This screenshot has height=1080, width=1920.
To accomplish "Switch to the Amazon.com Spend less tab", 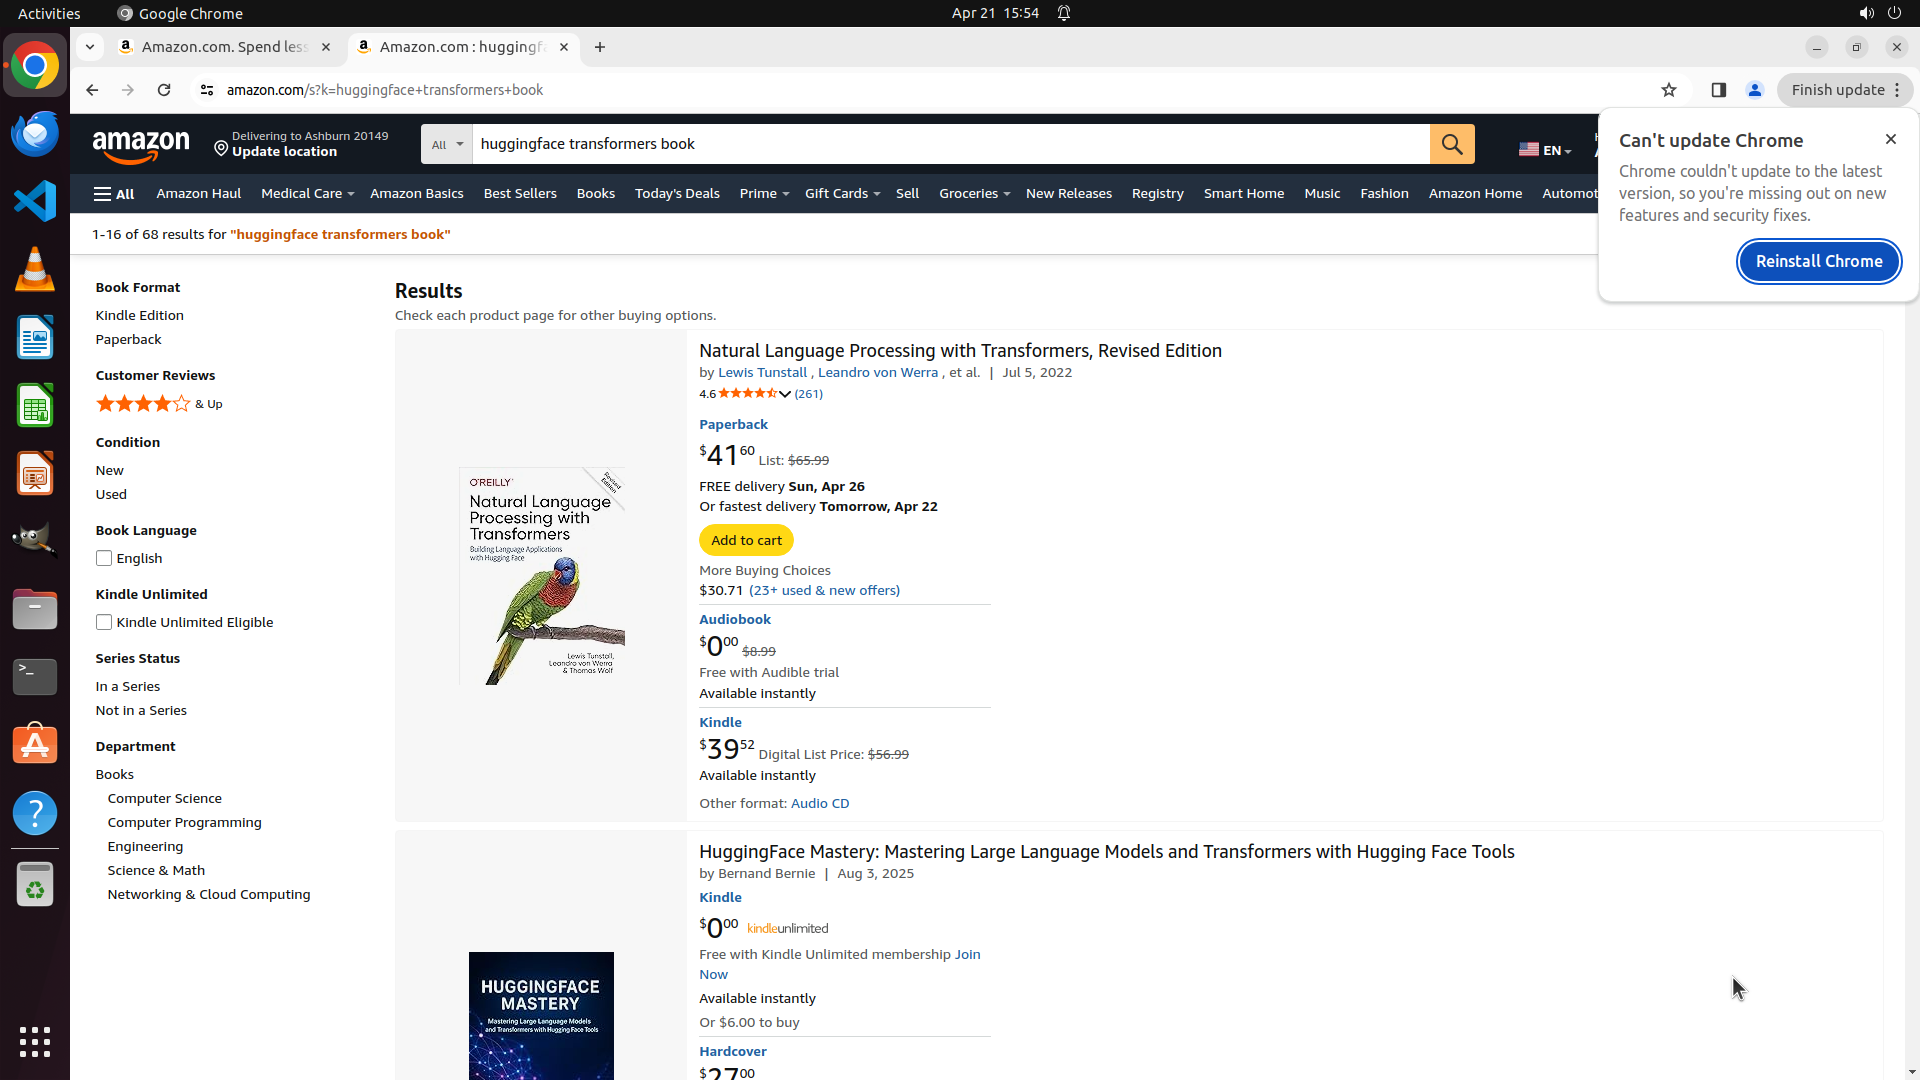I will 224,47.
